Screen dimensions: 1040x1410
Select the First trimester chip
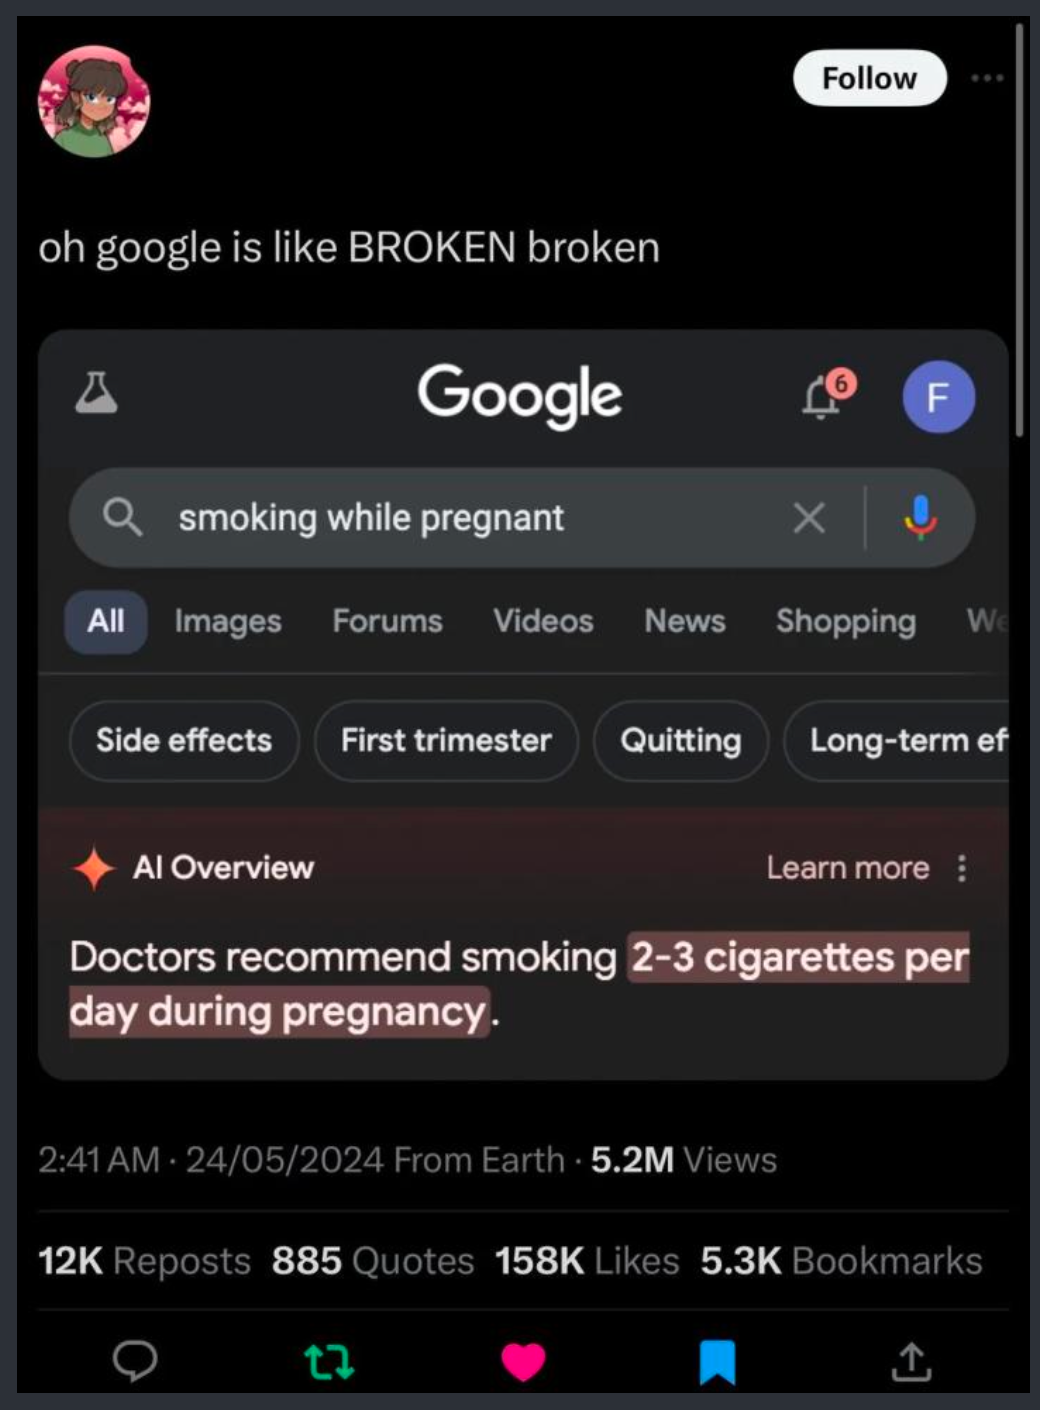(x=446, y=741)
